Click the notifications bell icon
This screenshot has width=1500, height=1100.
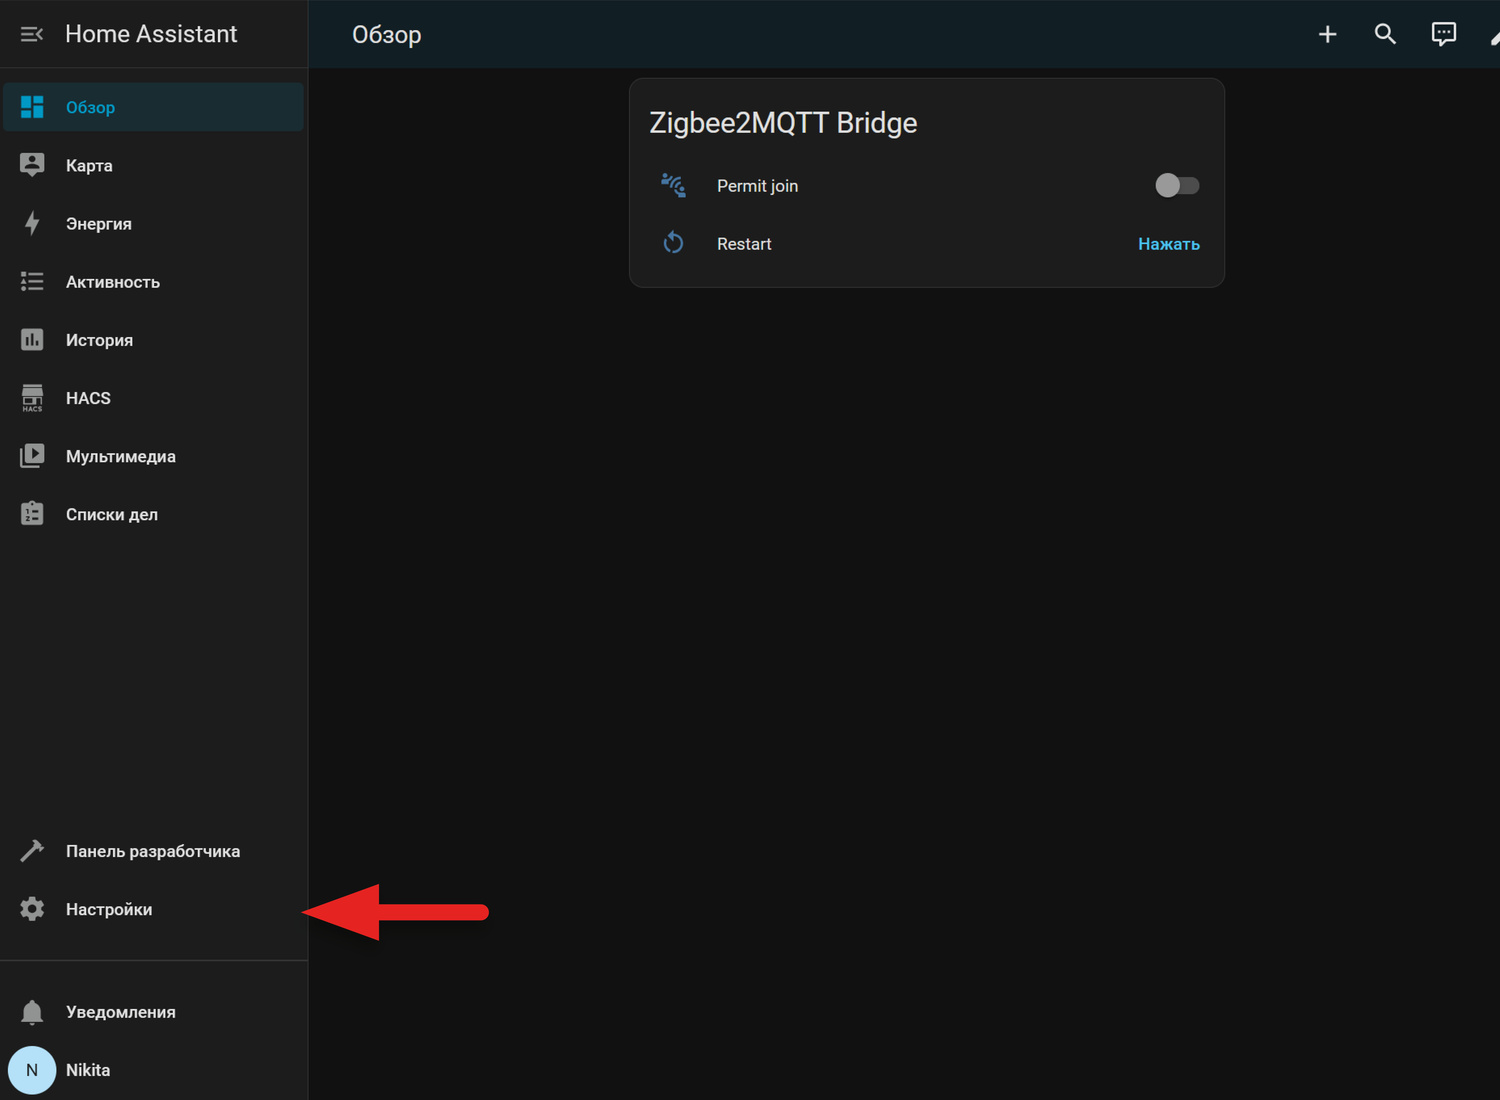pos(32,1012)
